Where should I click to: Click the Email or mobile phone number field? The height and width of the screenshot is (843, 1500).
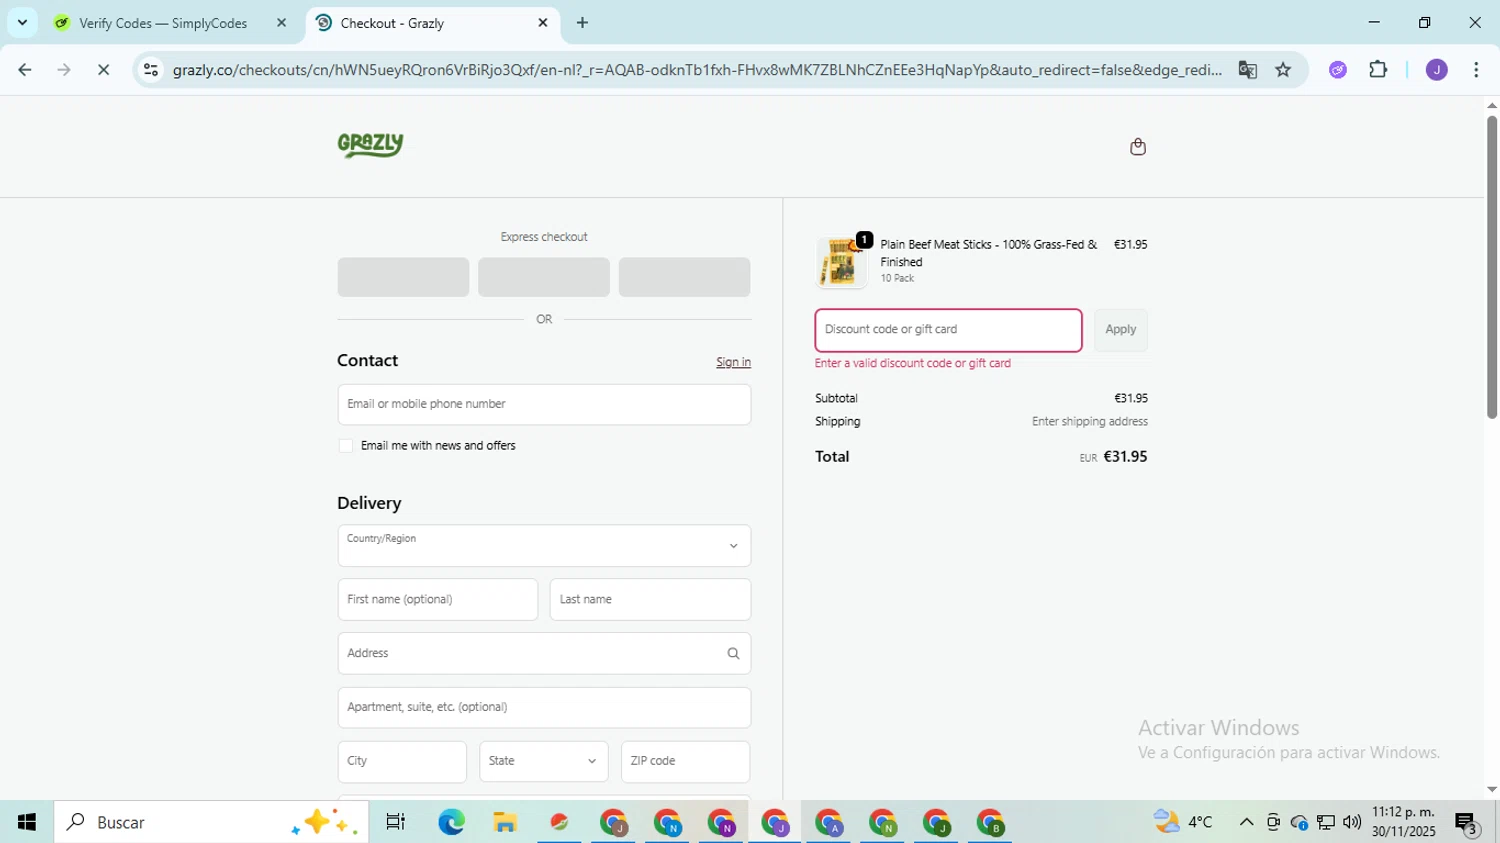click(x=544, y=404)
